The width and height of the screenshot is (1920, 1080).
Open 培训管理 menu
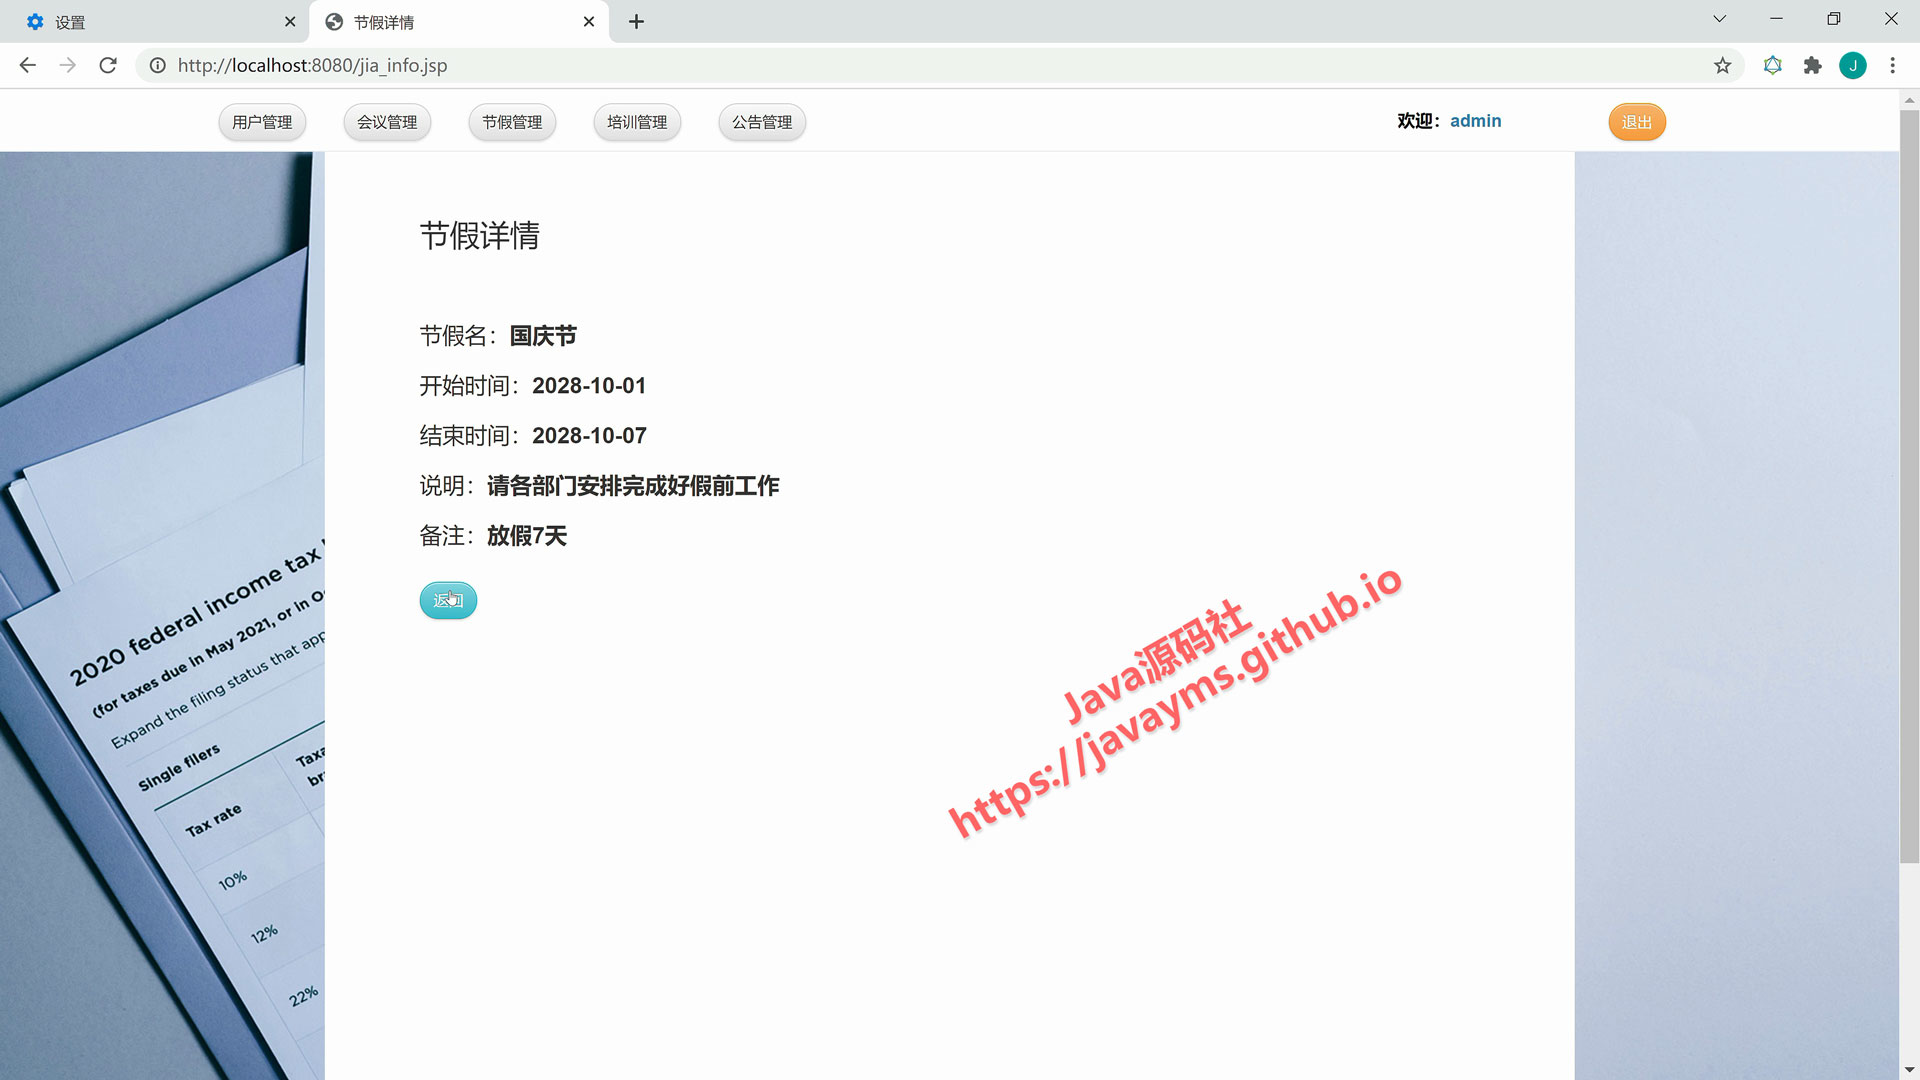click(637, 122)
